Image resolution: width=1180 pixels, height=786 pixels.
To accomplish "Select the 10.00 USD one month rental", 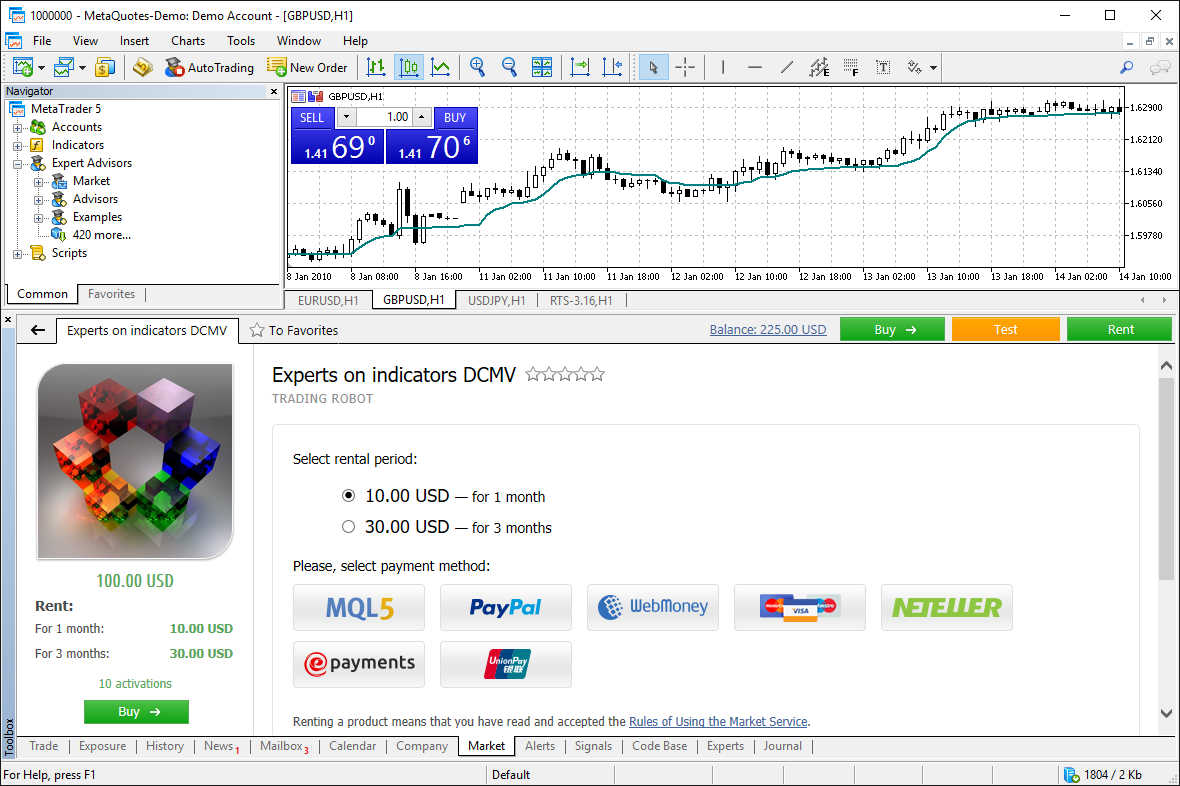I will (349, 496).
